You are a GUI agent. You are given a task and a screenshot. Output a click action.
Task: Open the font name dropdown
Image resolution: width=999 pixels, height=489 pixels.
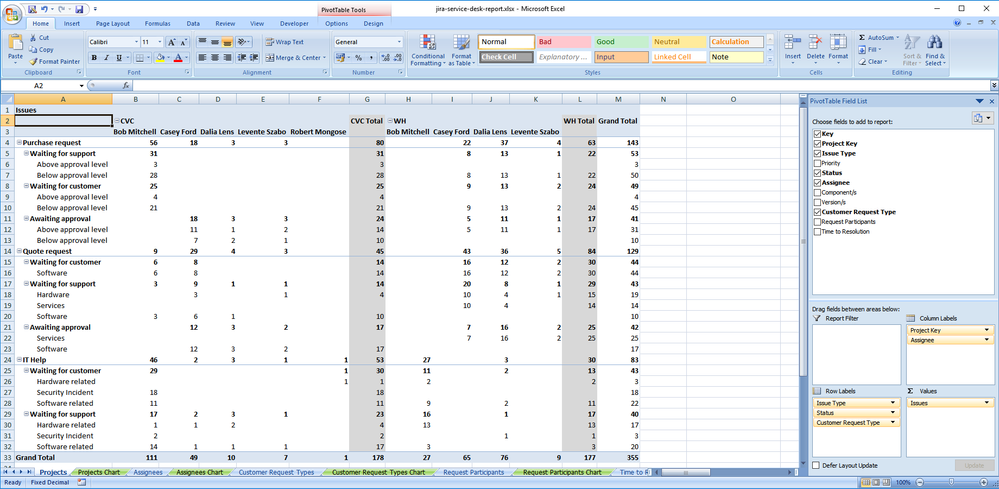pyautogui.click(x=136, y=42)
